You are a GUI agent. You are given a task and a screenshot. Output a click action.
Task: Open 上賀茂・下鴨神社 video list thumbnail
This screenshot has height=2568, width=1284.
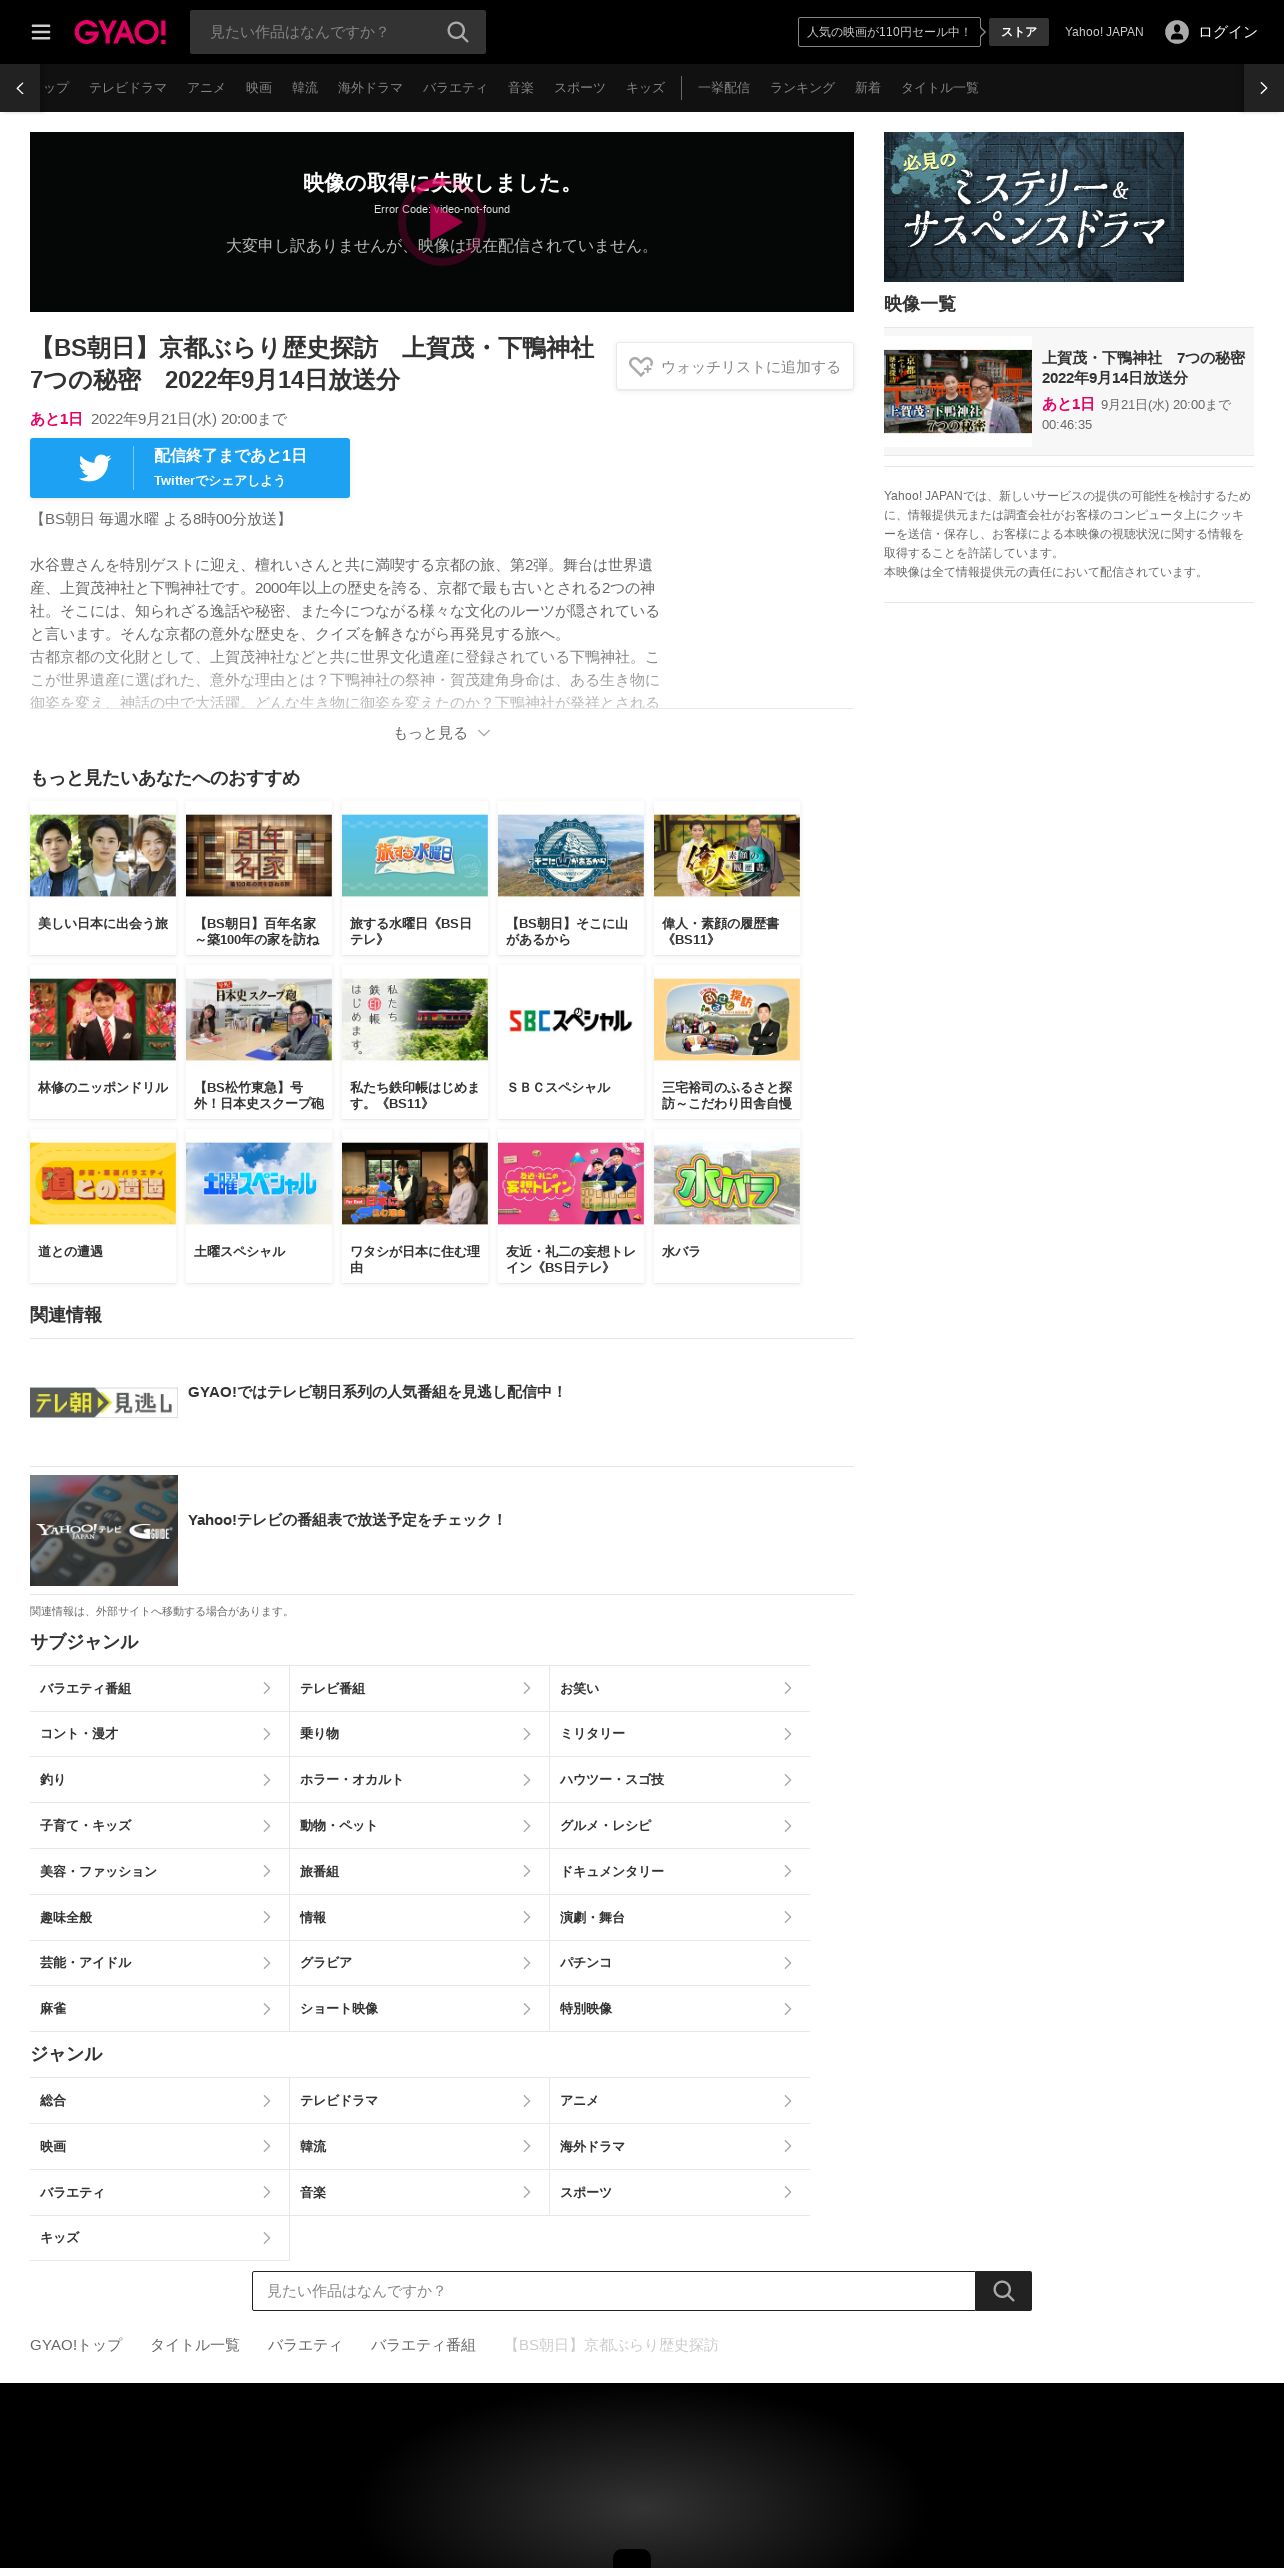coord(958,391)
